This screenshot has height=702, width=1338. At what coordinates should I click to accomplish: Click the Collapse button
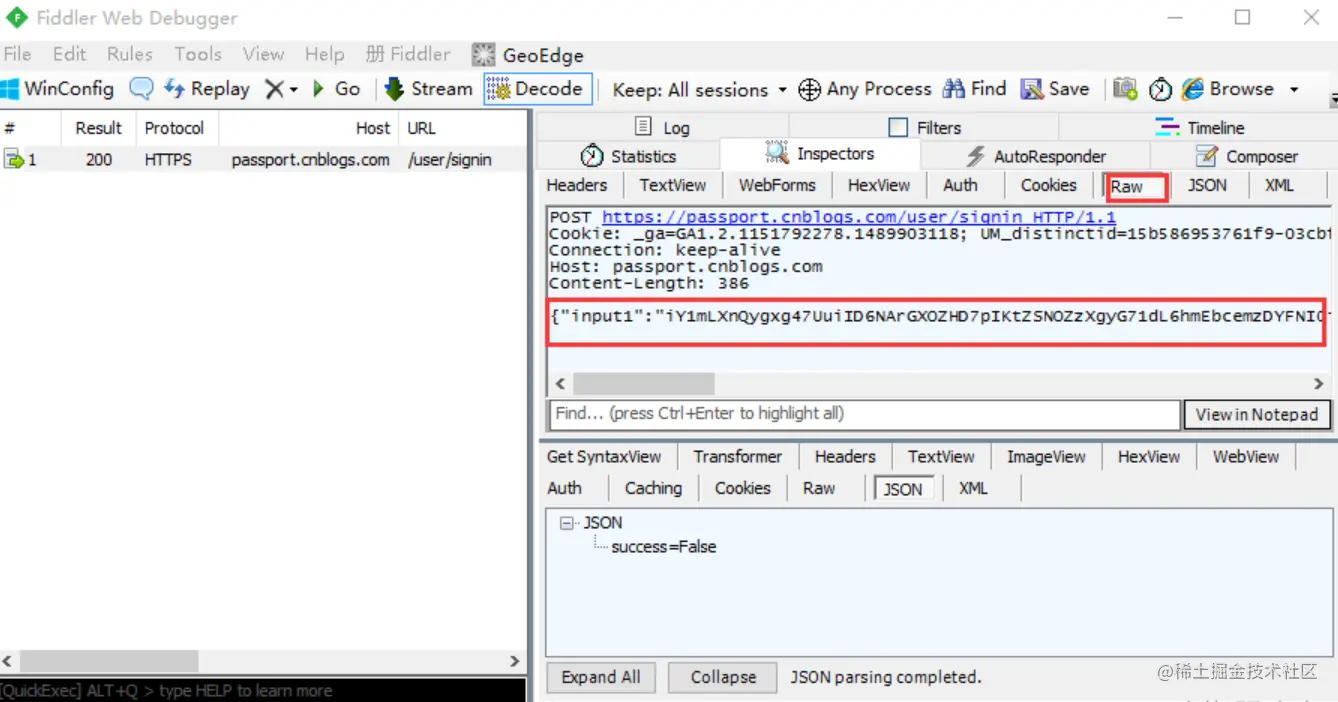pyautogui.click(x=723, y=677)
